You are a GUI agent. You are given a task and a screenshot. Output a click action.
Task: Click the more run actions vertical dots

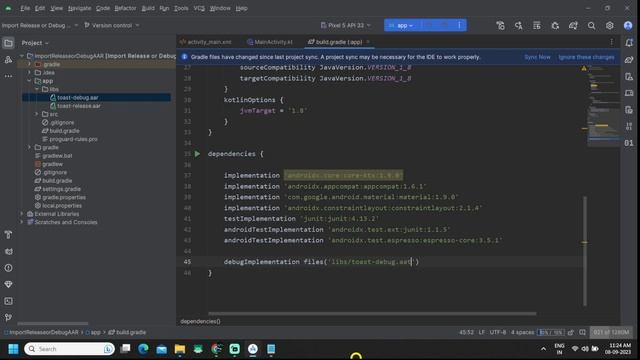click(x=459, y=25)
